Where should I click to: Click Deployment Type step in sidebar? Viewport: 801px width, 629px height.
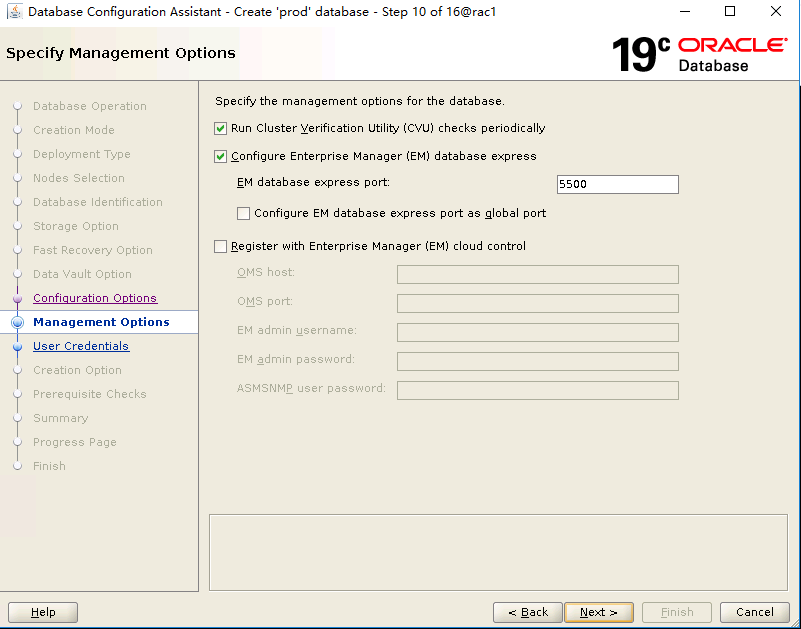(82, 154)
